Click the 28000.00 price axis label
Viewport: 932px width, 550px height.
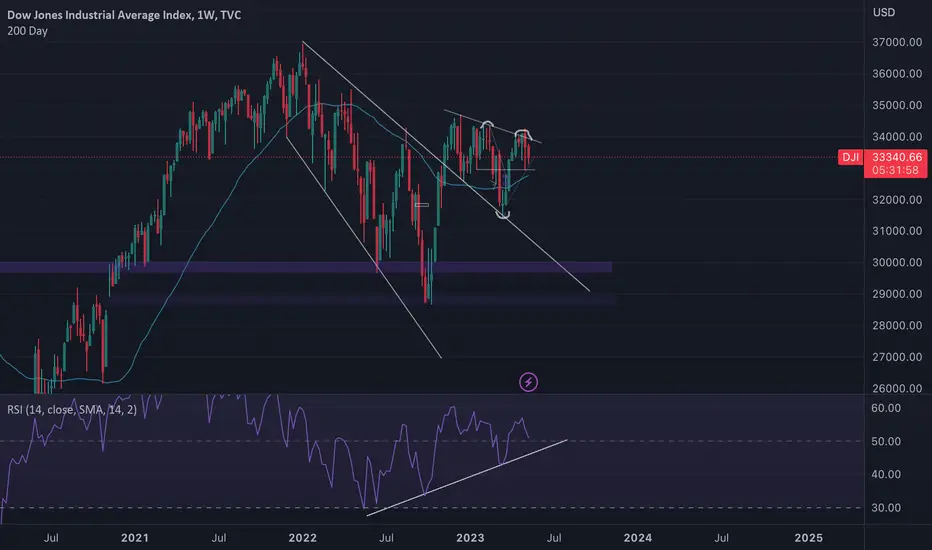click(896, 325)
